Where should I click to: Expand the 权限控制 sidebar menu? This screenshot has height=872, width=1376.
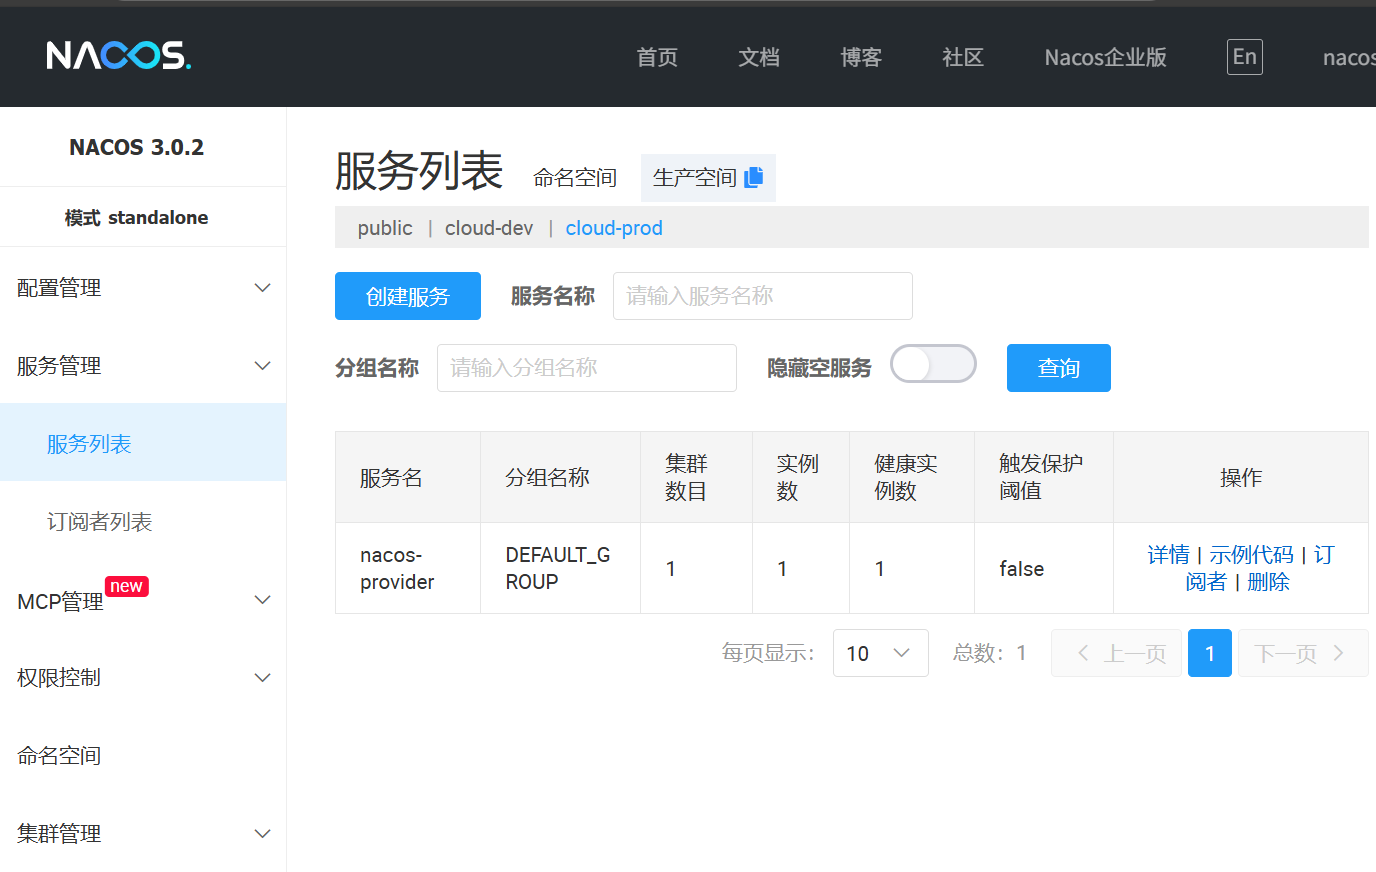143,678
